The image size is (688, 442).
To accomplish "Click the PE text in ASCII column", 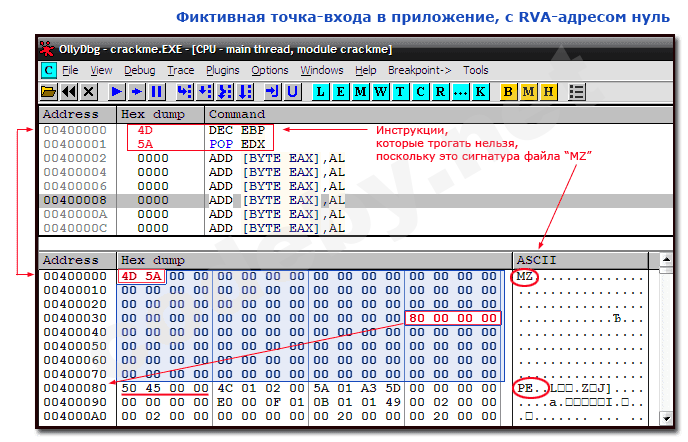I will [x=525, y=388].
